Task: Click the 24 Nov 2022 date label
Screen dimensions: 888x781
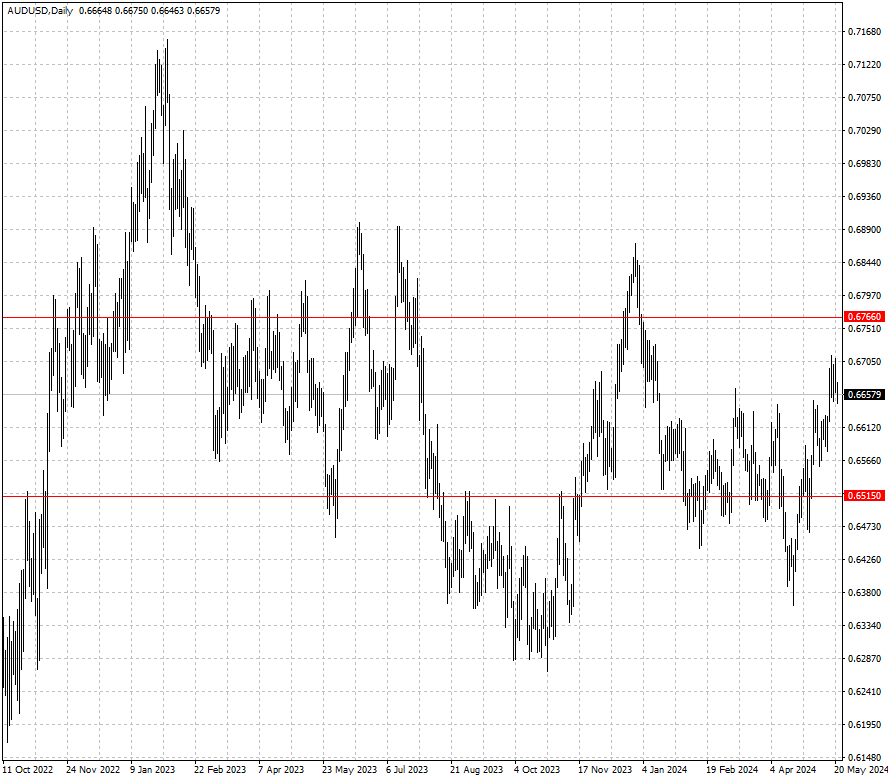Action: pyautogui.click(x=93, y=770)
